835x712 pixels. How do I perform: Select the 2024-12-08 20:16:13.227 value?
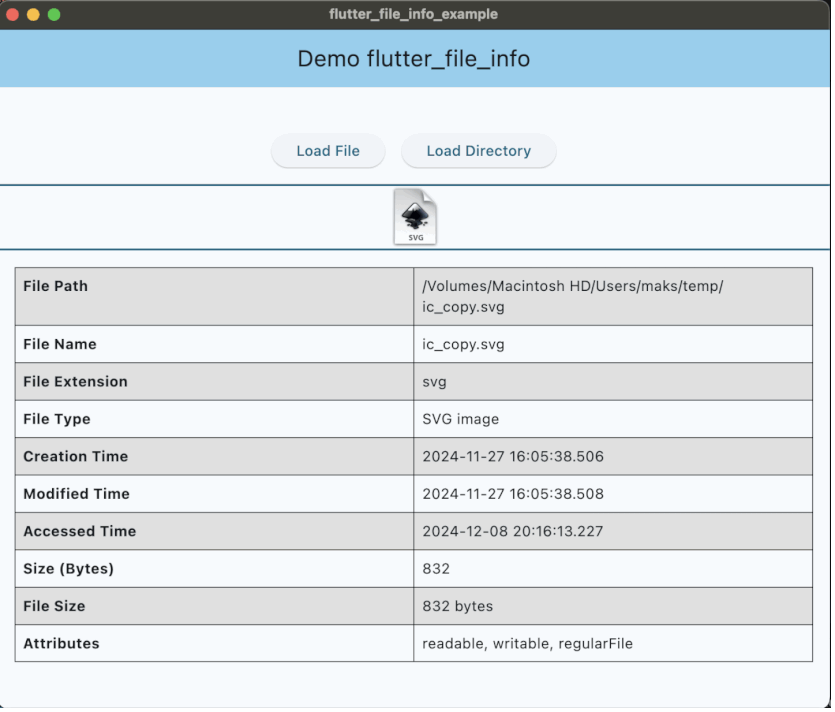point(515,533)
